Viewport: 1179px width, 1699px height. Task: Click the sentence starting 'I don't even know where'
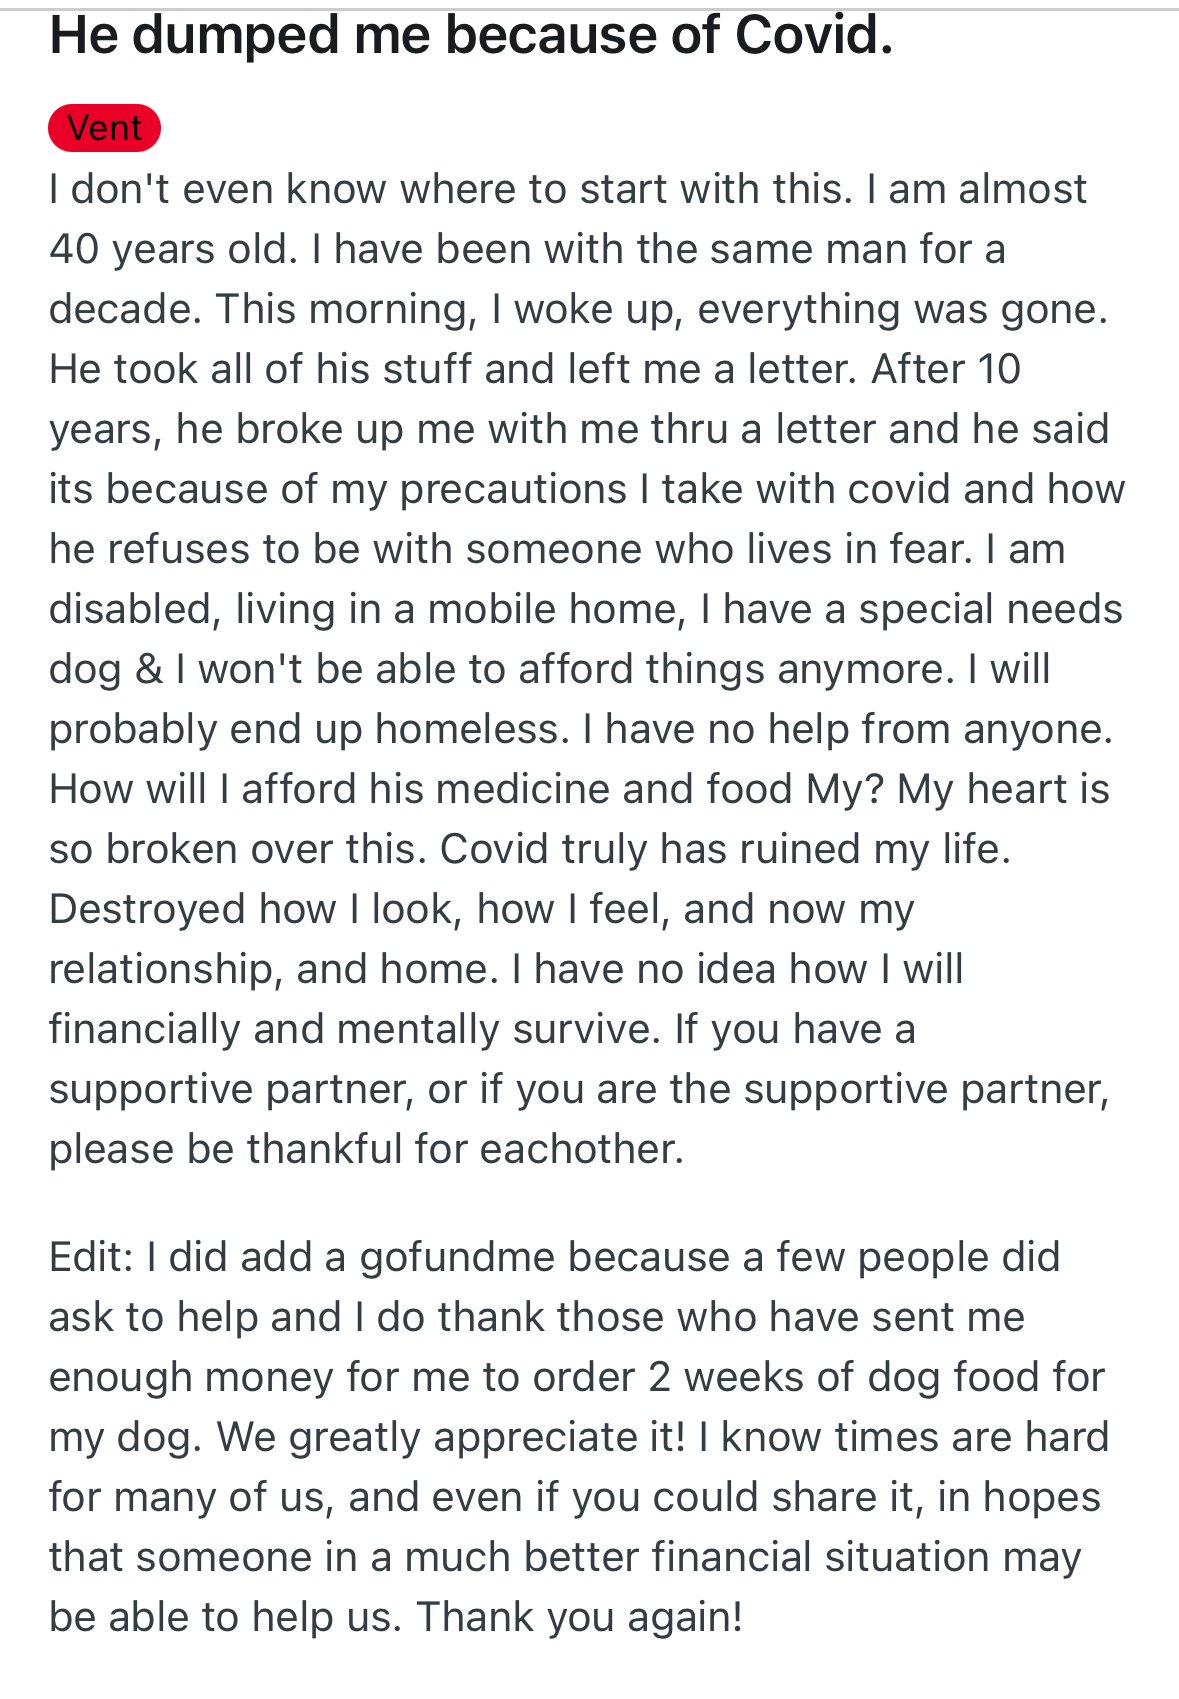452,189
